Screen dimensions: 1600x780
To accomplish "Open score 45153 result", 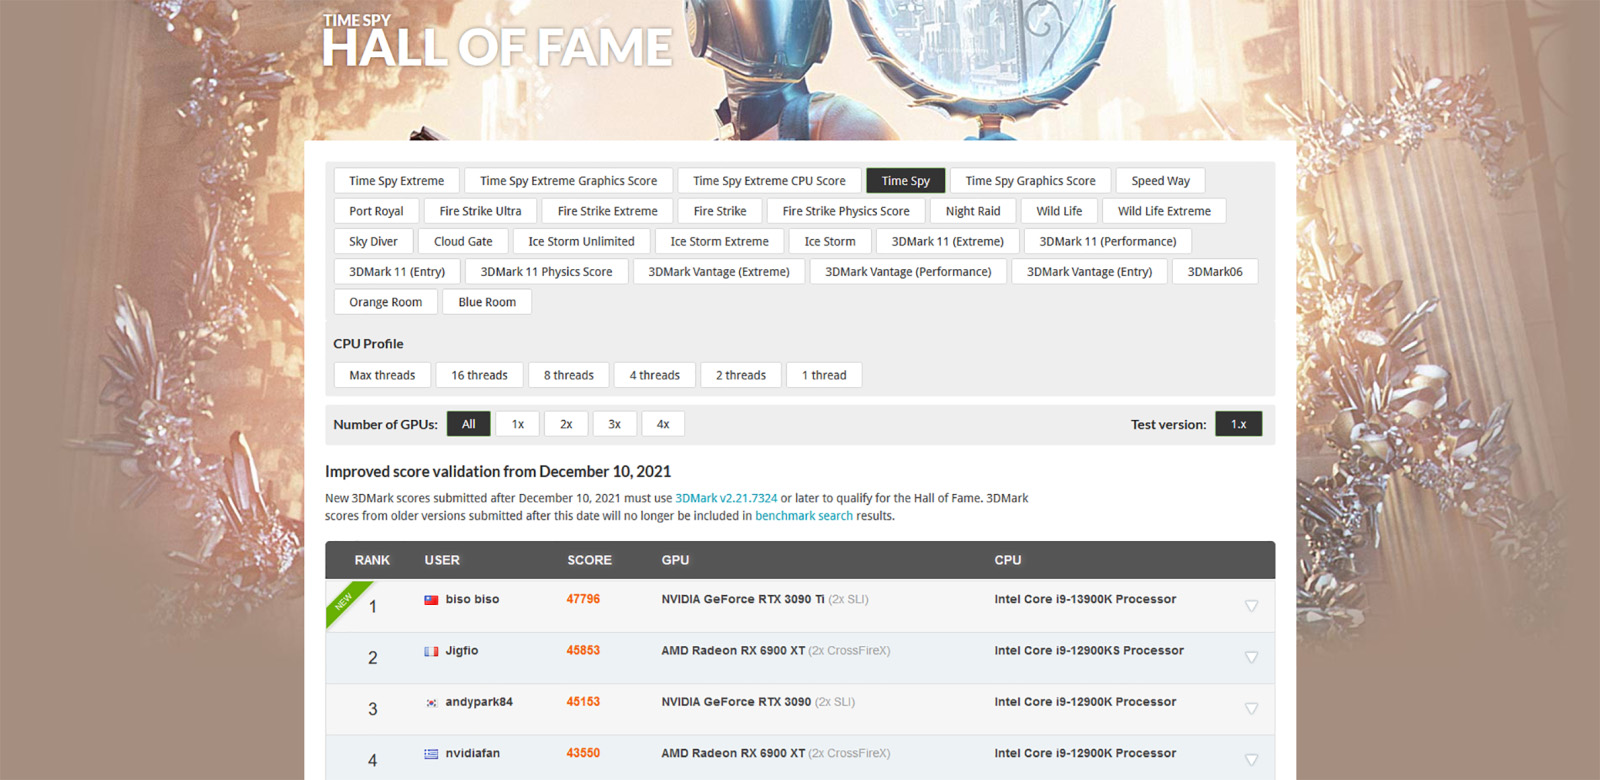I will pyautogui.click(x=583, y=702).
